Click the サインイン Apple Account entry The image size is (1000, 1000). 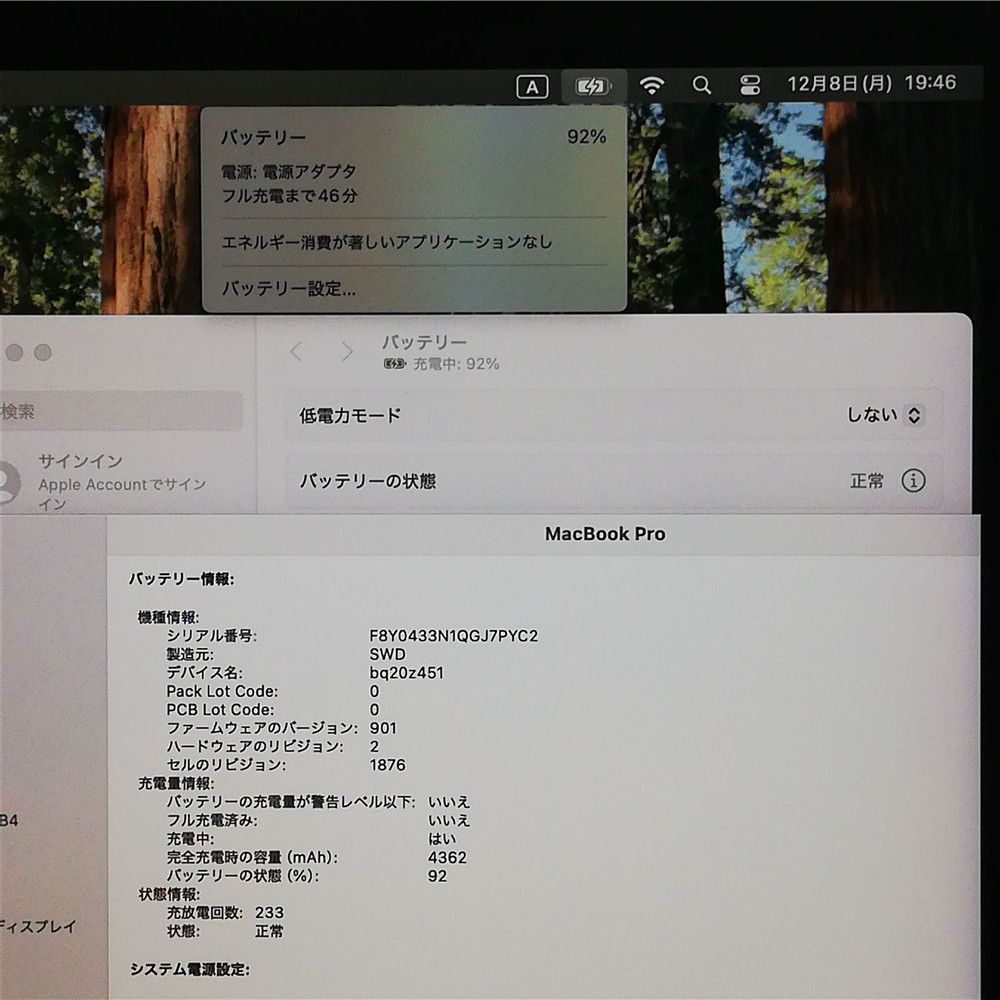pyautogui.click(x=80, y=461)
